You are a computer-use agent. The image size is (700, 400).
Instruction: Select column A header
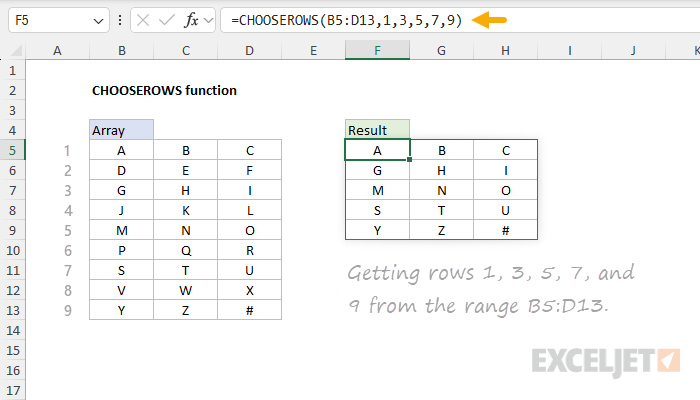57,50
